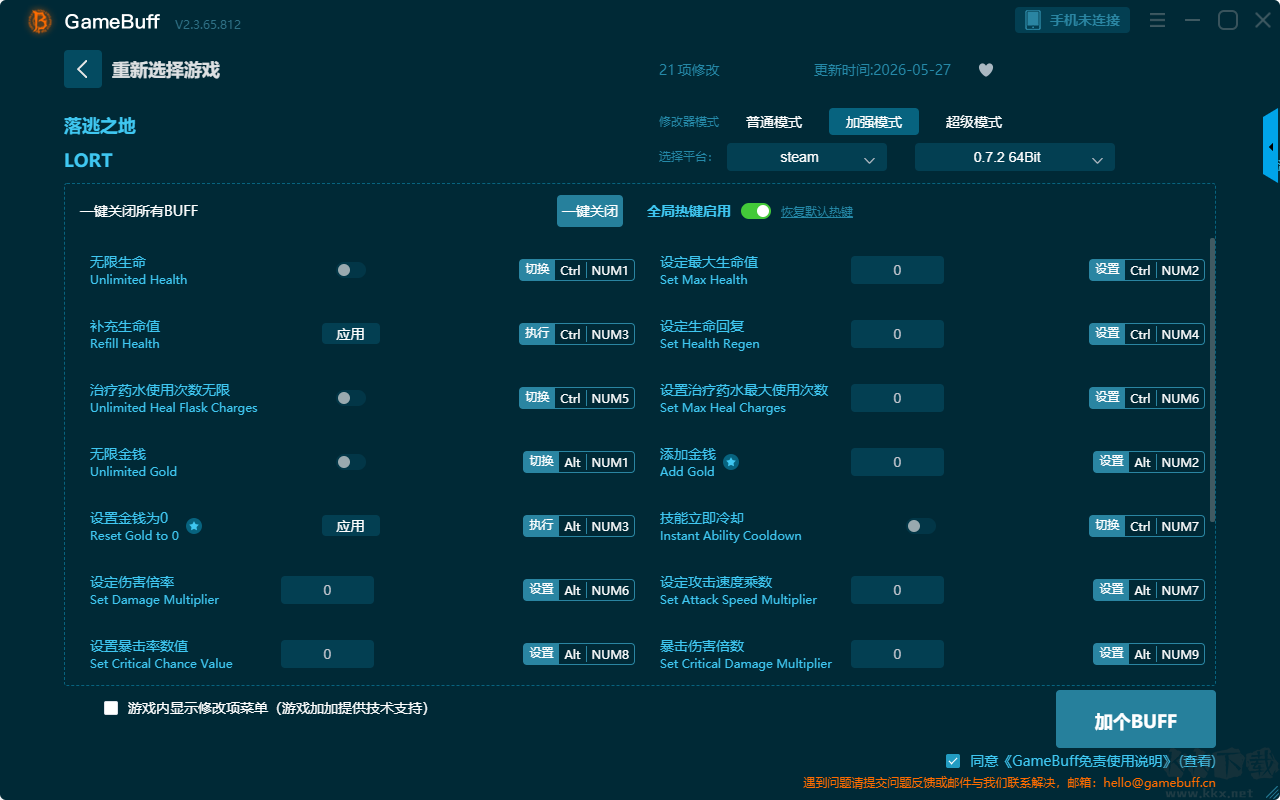1280x800 pixels.
Task: Click the Alt NUM9 hotkey for Critical Damage
Action: [x=1149, y=654]
